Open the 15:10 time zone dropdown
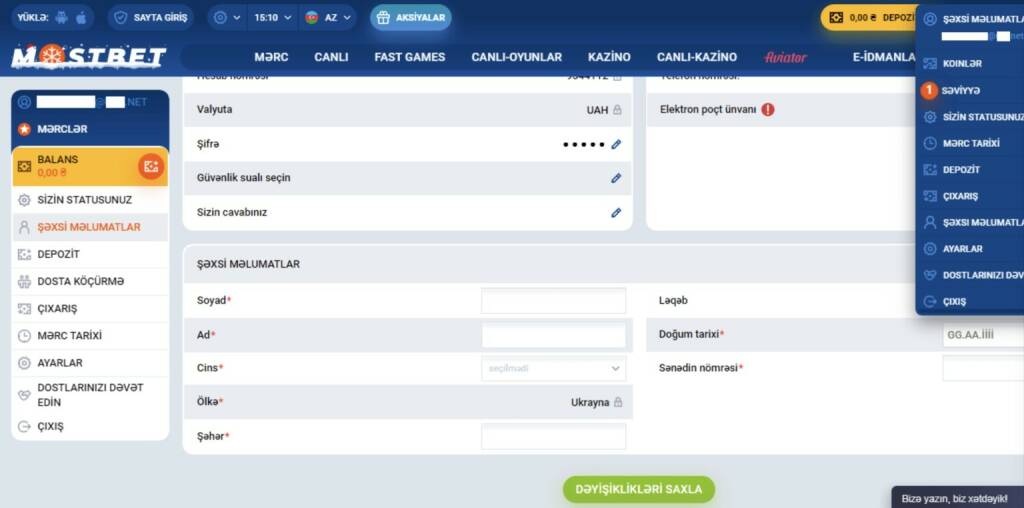 coord(272,18)
